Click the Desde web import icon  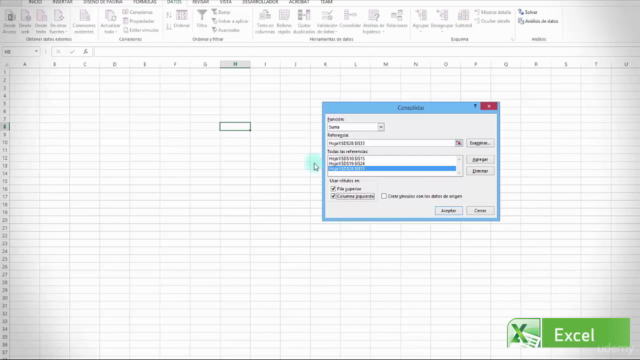tap(25, 21)
